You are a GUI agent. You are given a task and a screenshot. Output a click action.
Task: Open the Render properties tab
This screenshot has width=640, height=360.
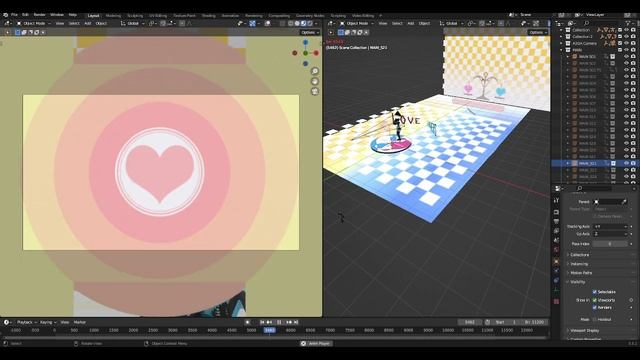tap(556, 212)
